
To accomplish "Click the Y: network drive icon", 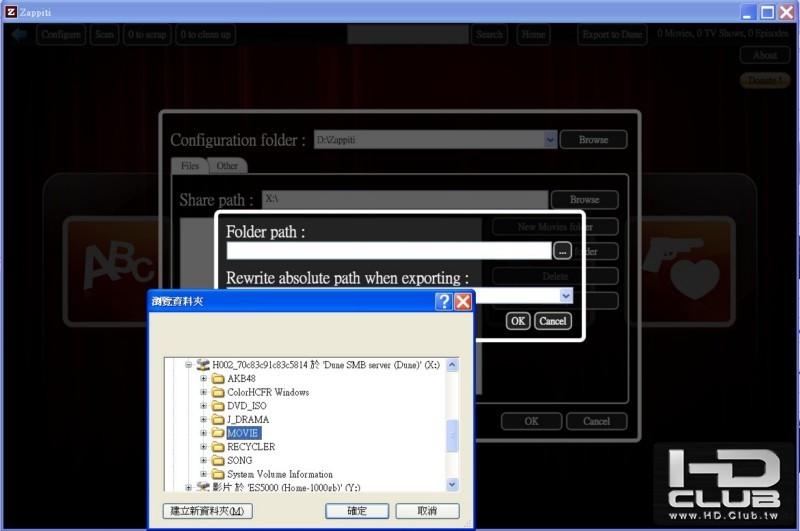I will pyautogui.click(x=203, y=487).
